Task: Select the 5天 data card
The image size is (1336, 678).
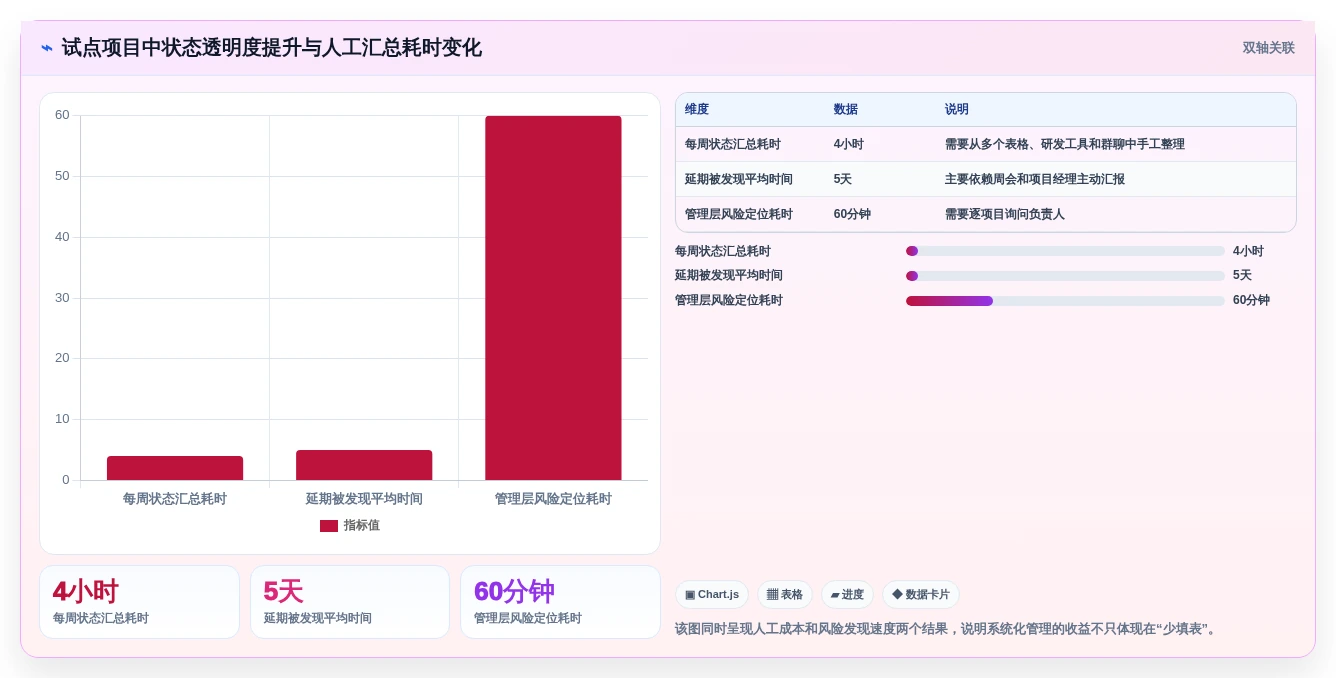Action: click(x=350, y=602)
